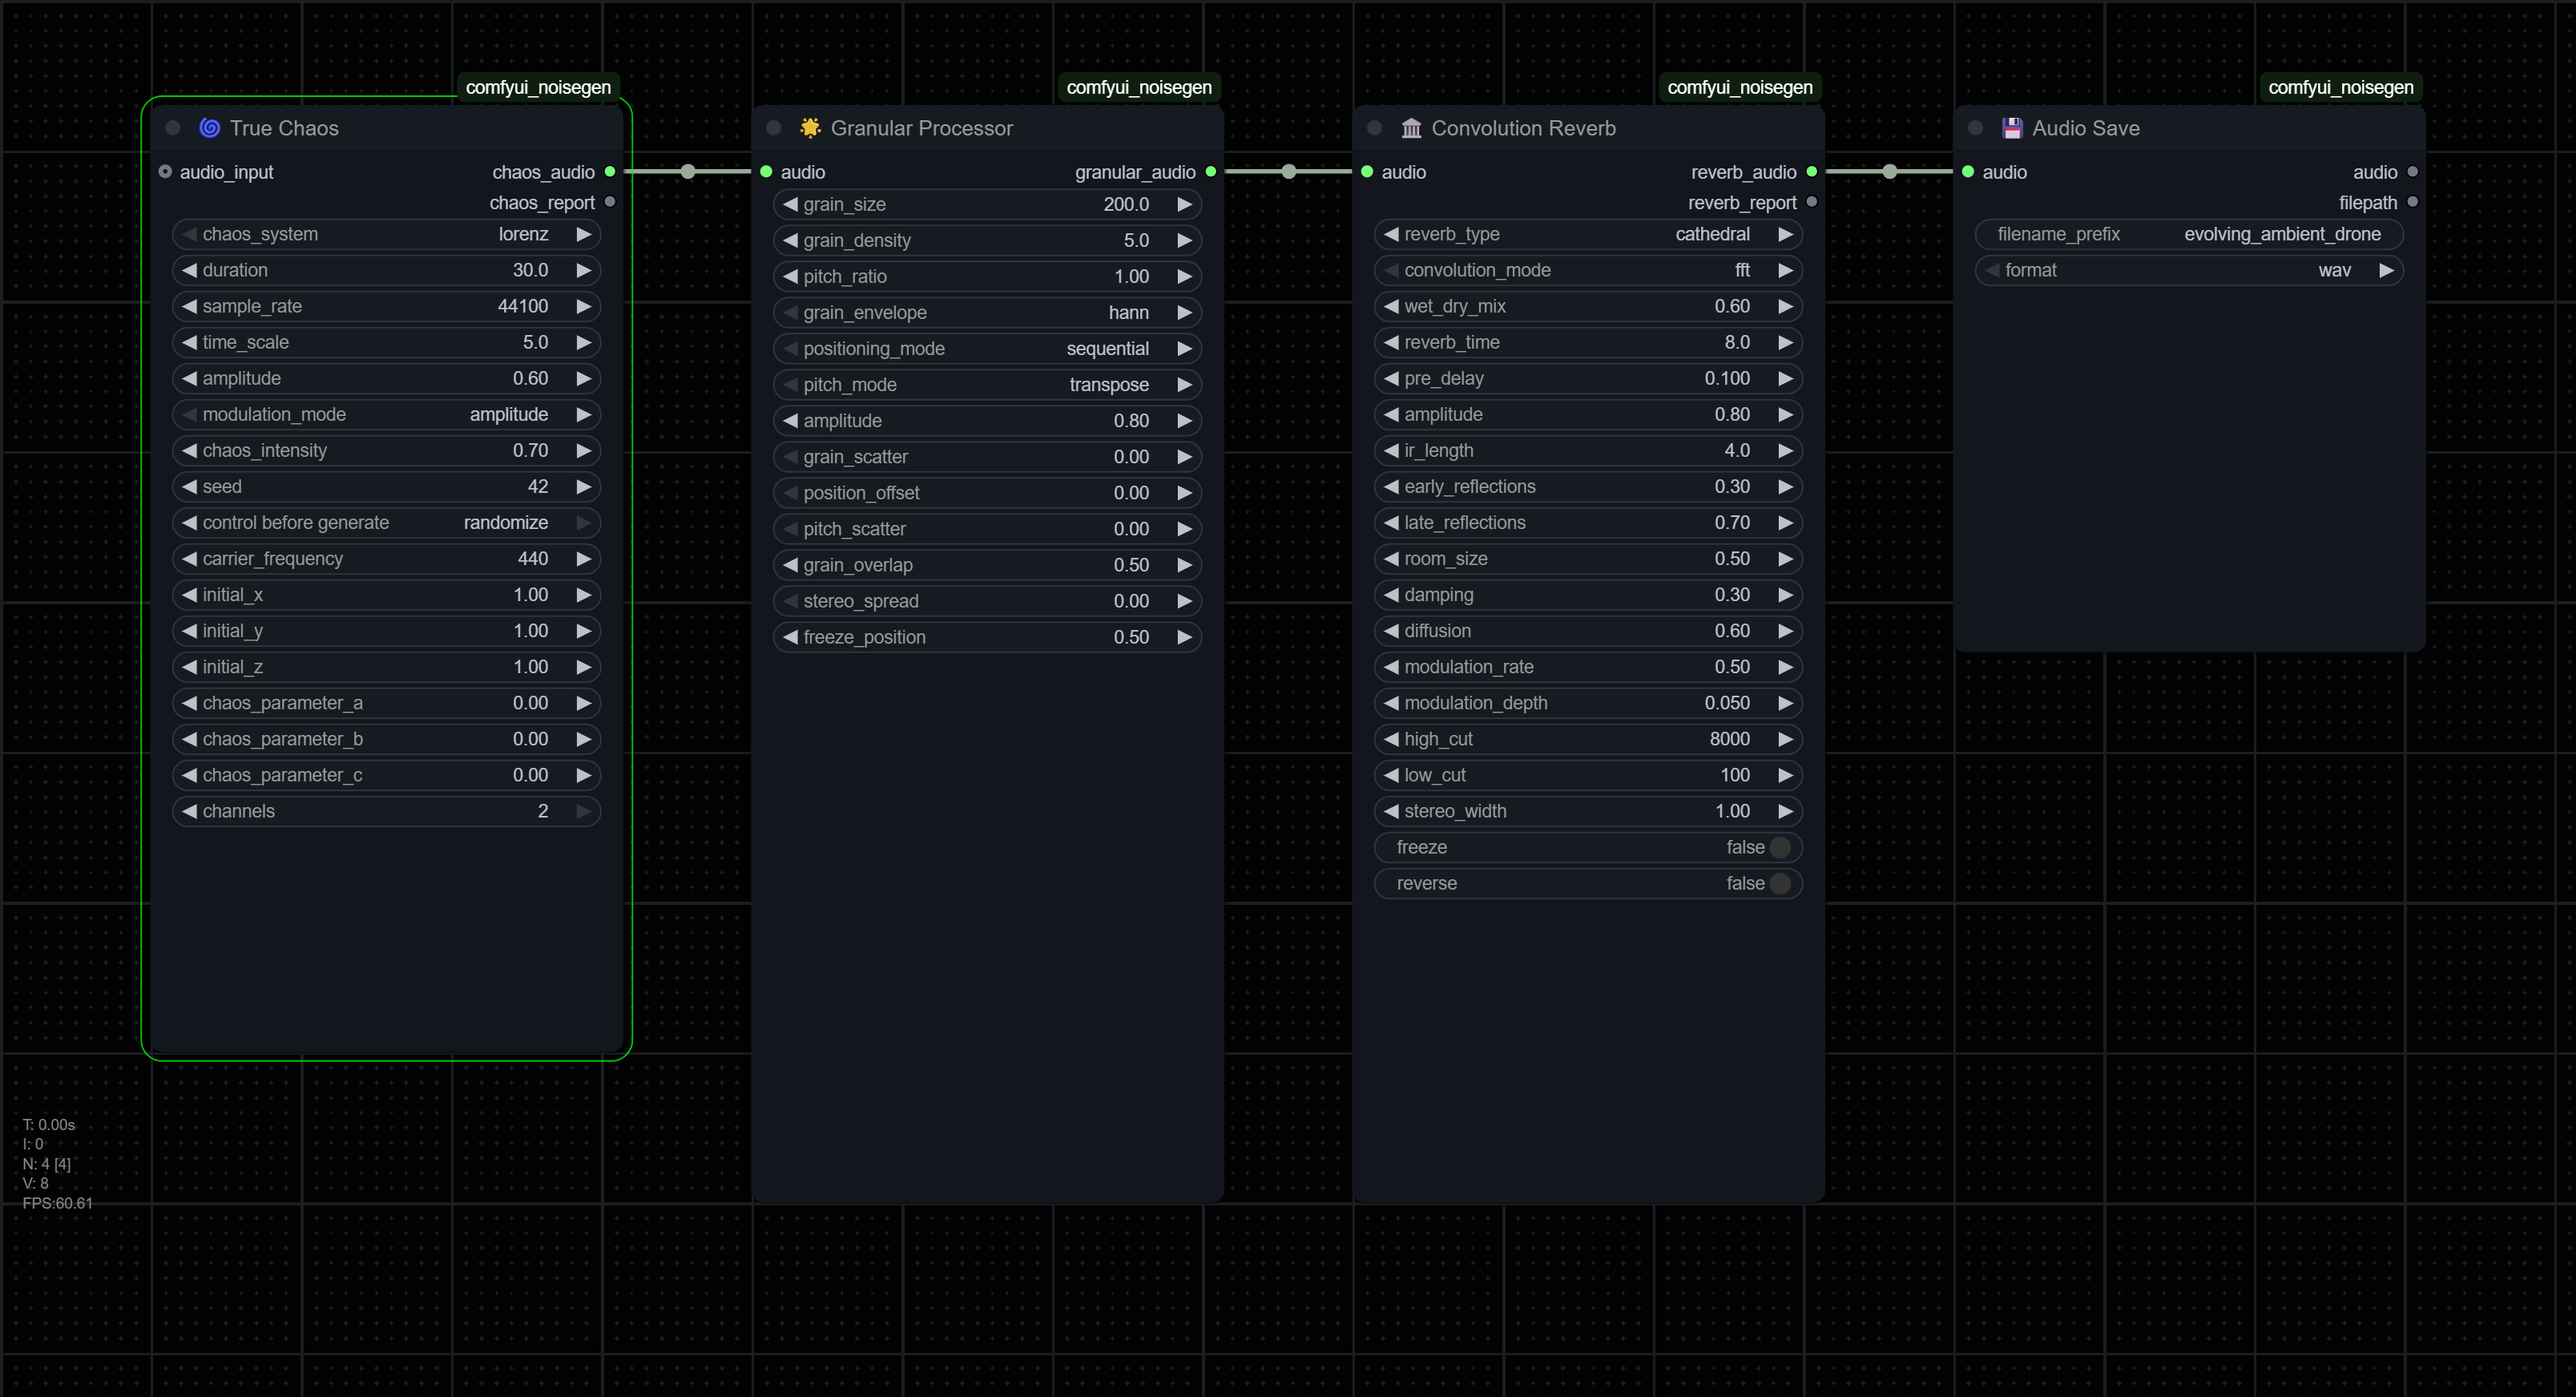Click the chaos_report output socket
Viewport: 2576px width, 1397px height.
610,203
